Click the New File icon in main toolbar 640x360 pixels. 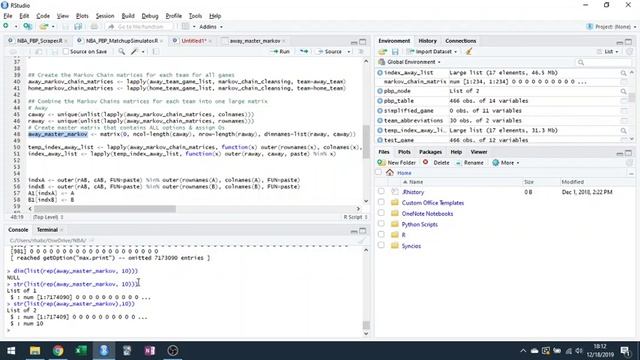point(6,27)
